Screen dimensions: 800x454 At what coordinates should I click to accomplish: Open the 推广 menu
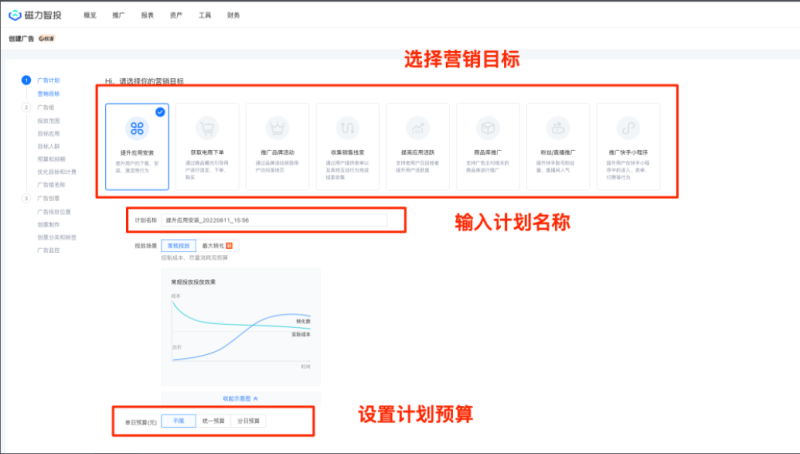coord(118,15)
